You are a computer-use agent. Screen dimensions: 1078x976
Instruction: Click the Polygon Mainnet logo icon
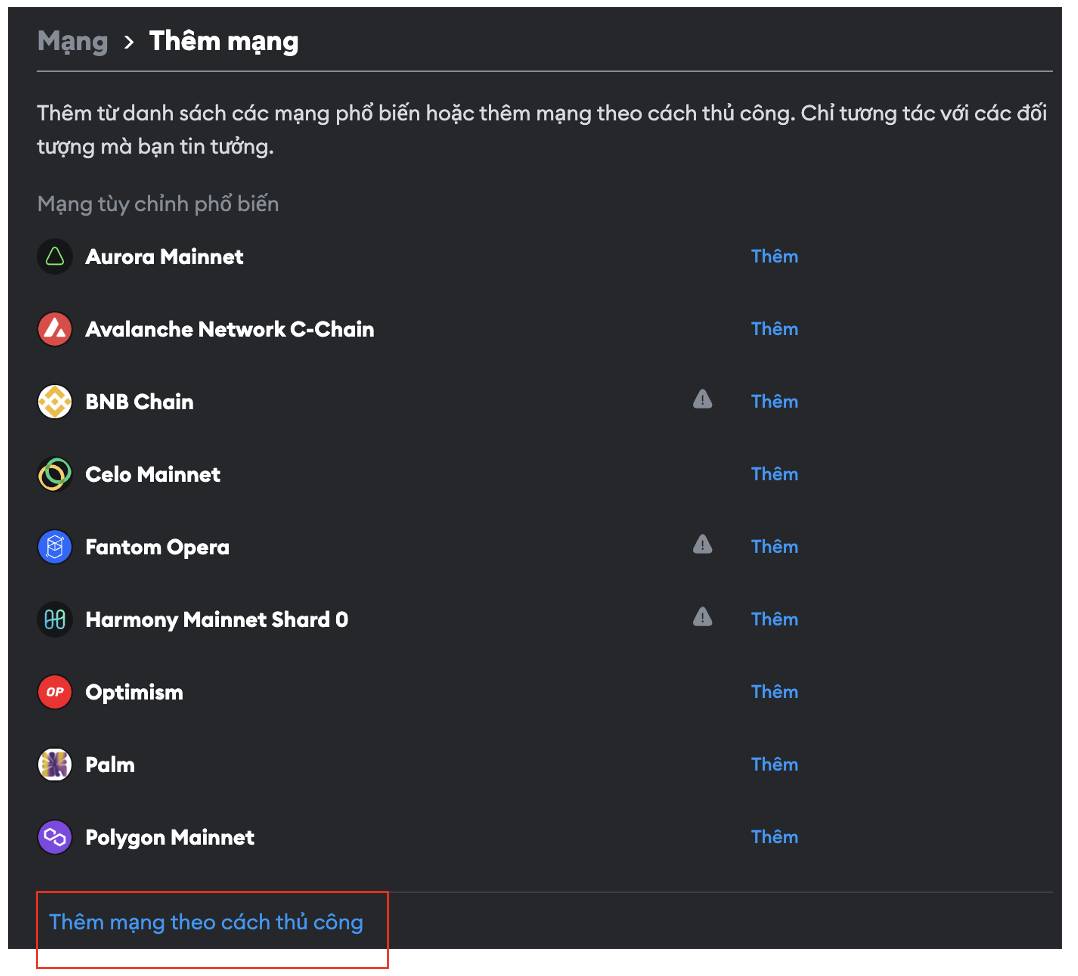pos(54,837)
